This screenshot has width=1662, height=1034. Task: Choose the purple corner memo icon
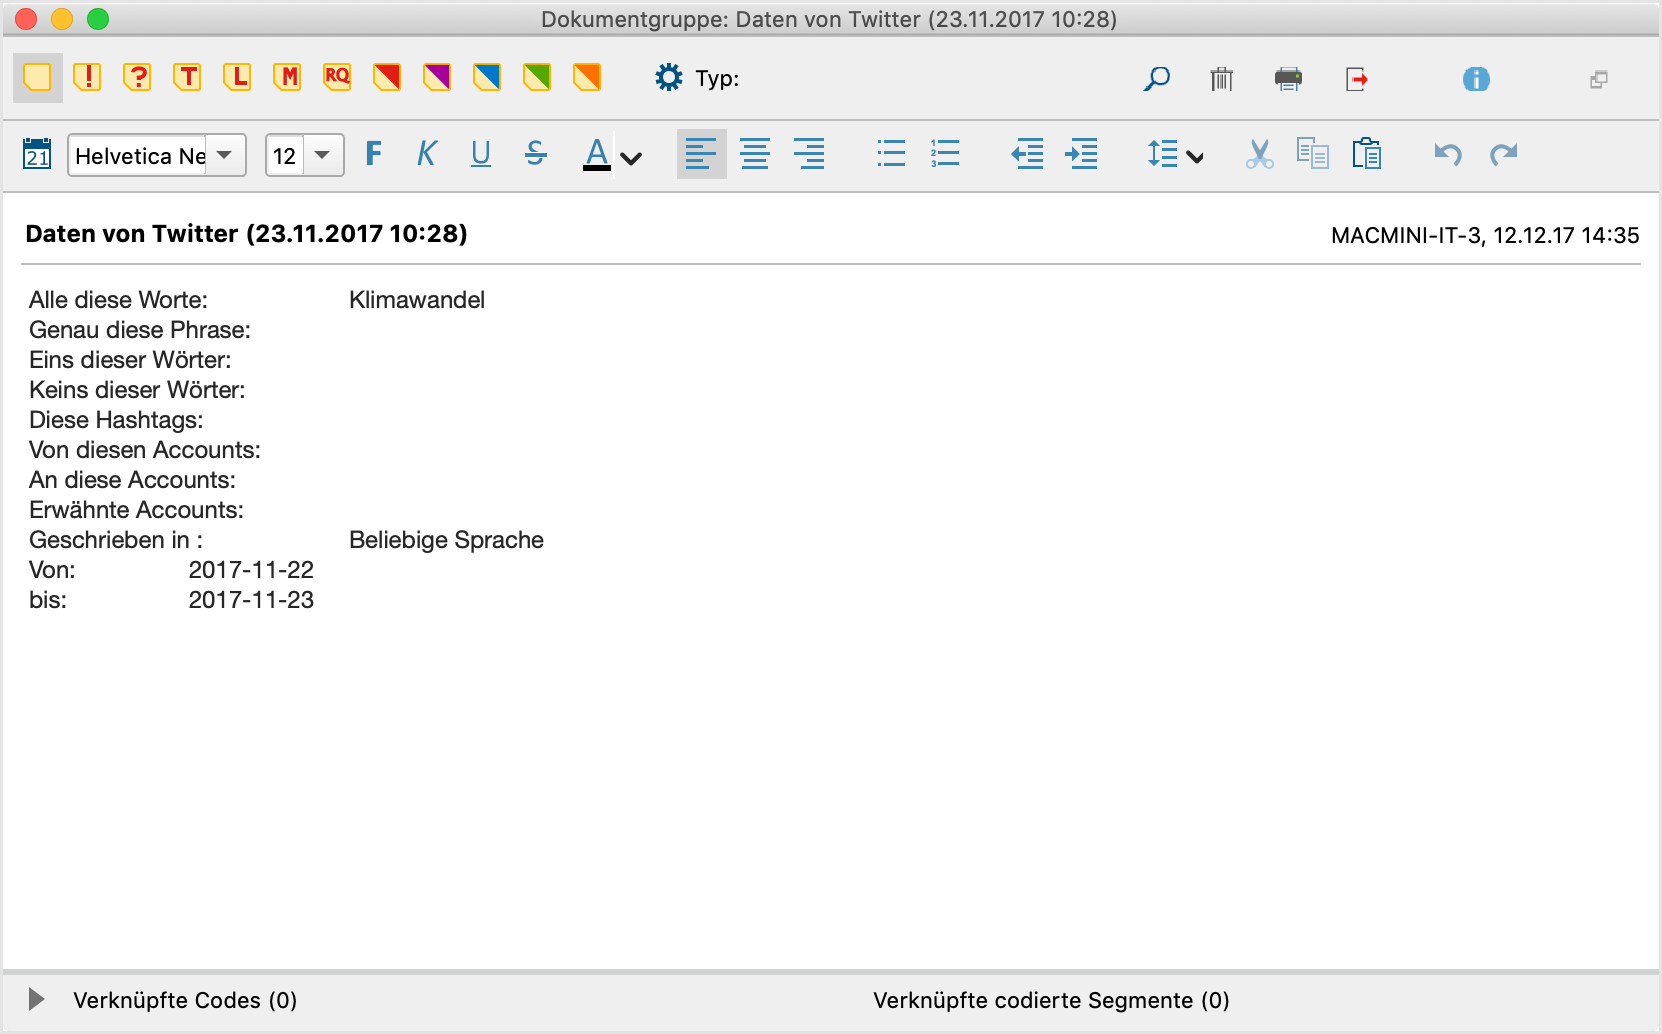point(438,78)
